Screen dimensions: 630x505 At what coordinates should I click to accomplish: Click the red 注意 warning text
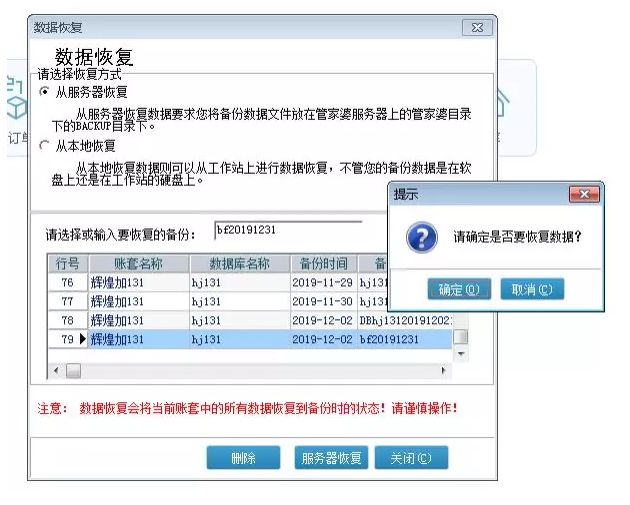[x=248, y=409]
